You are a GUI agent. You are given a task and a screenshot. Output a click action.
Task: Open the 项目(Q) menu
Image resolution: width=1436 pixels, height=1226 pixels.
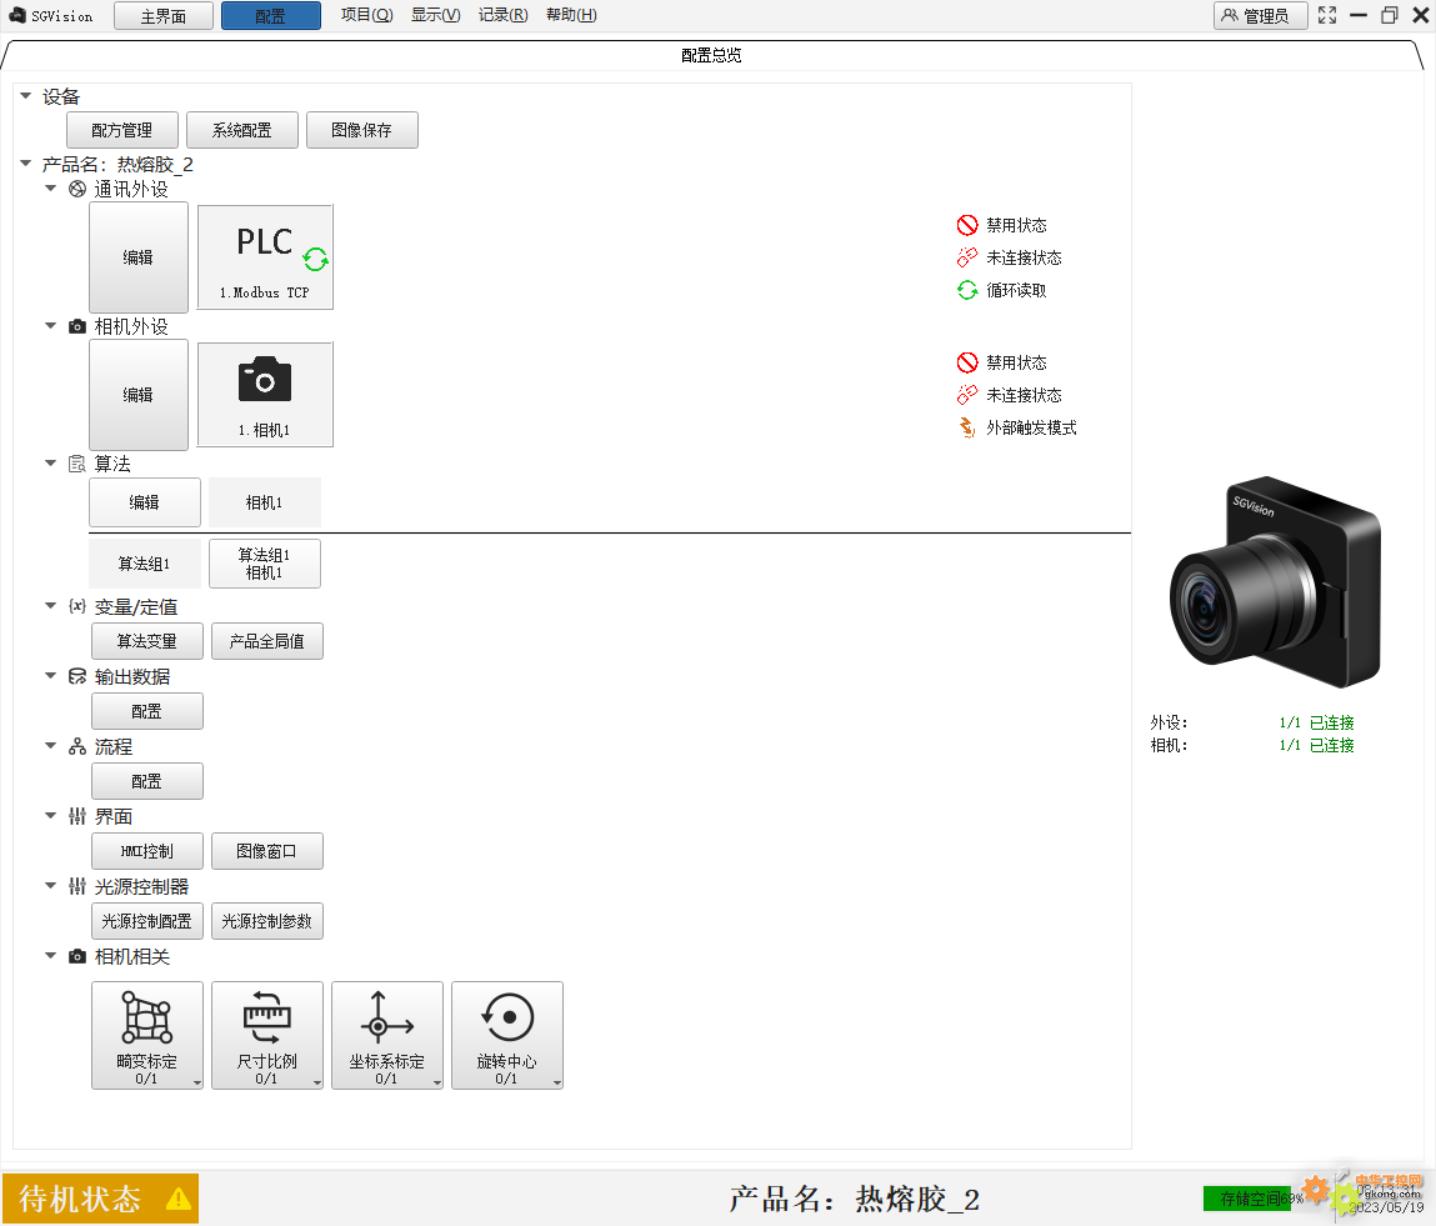click(x=366, y=15)
